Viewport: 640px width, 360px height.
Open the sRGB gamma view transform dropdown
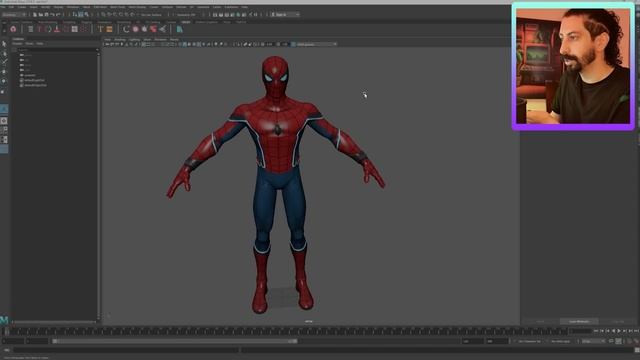(317, 44)
